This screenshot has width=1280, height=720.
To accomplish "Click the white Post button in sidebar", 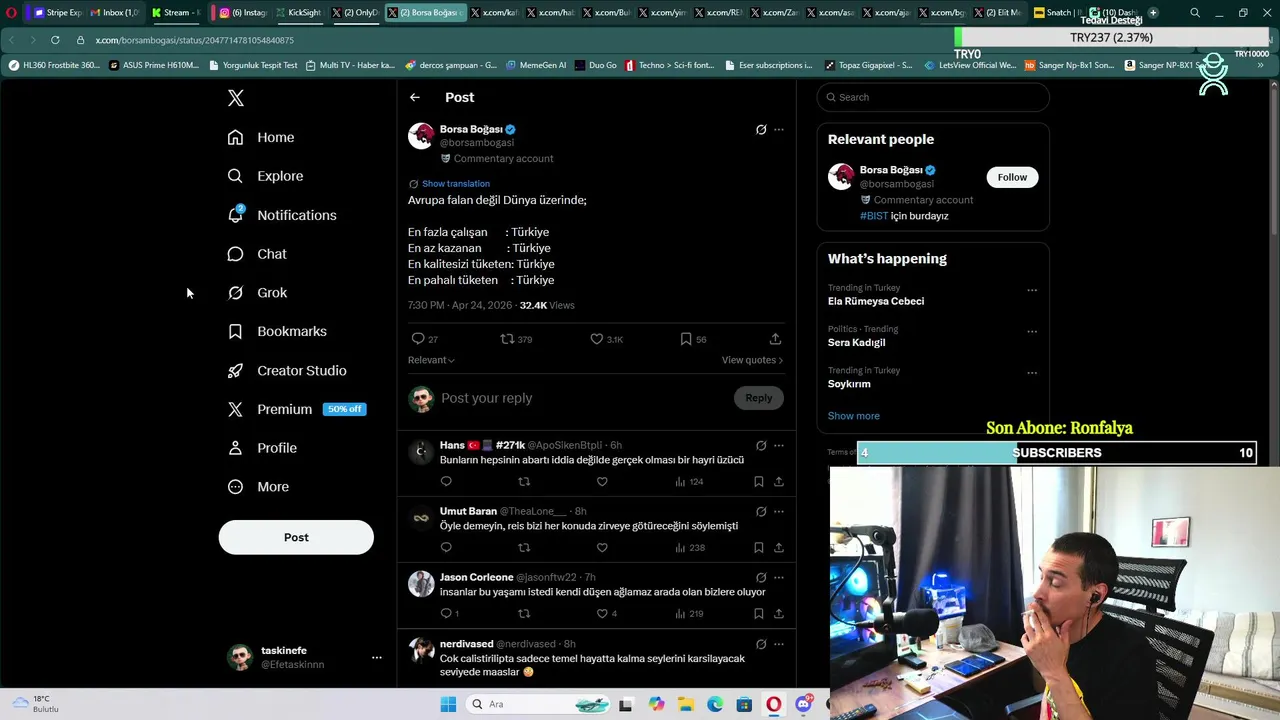I will point(296,537).
